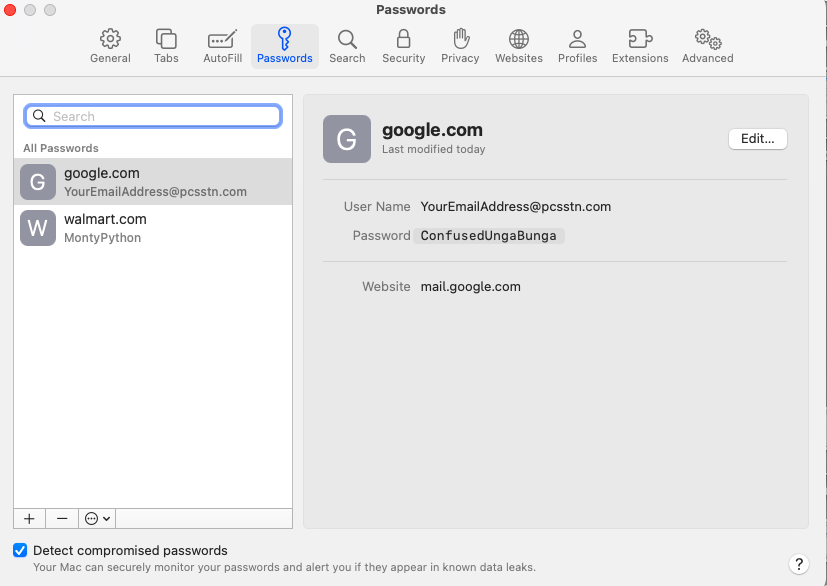Focus the password Search field
827x586 pixels.
153,116
